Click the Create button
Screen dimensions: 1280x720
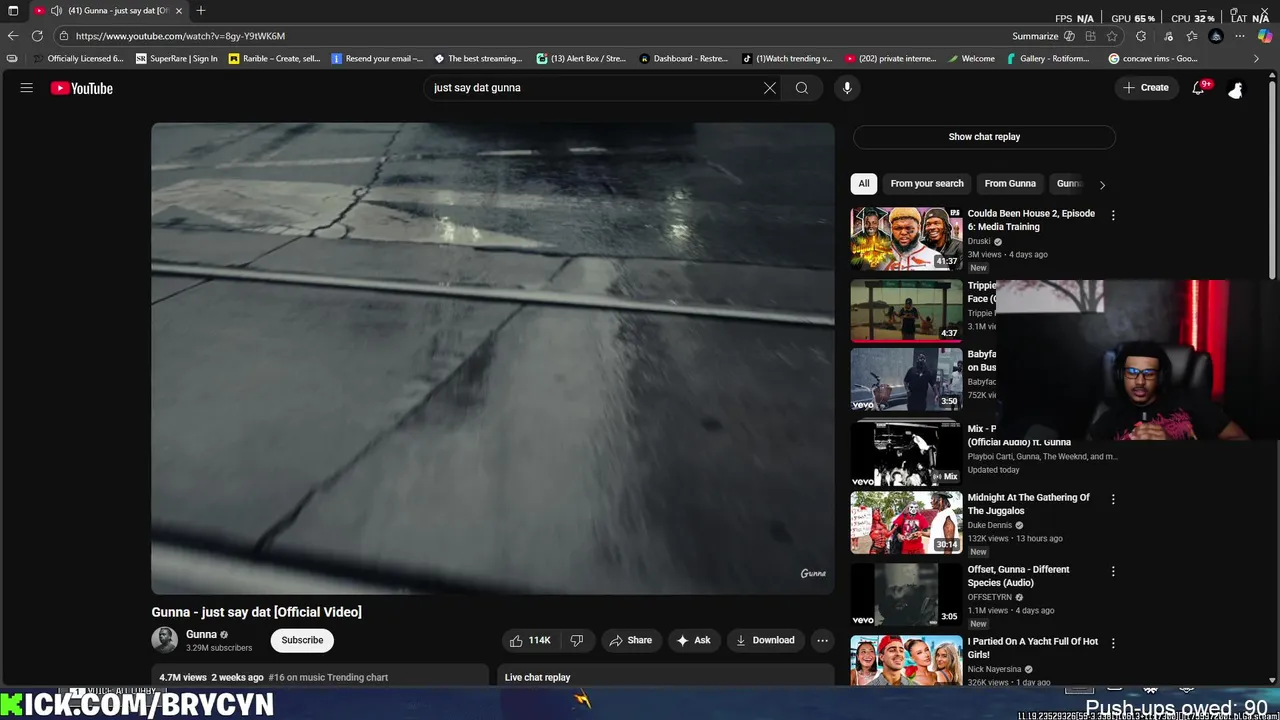1146,88
